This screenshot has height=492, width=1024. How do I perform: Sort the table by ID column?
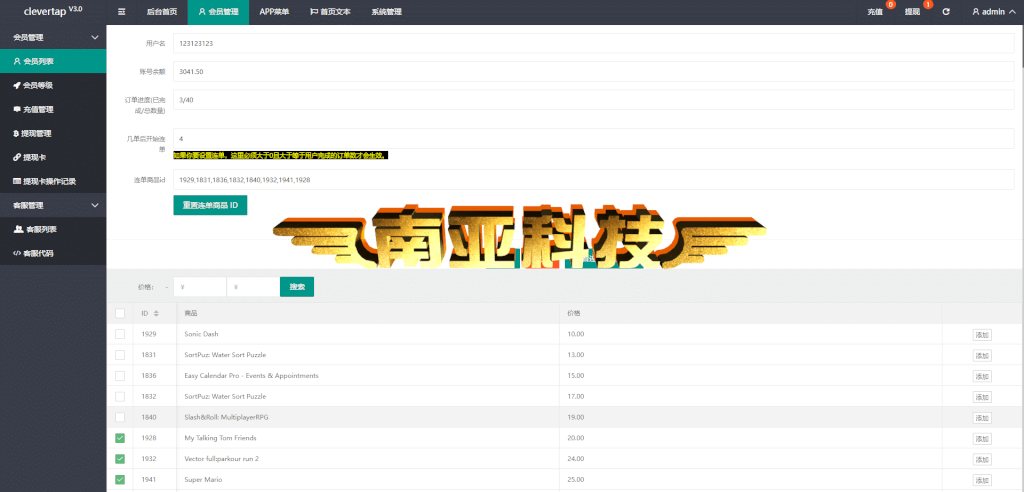pos(155,314)
